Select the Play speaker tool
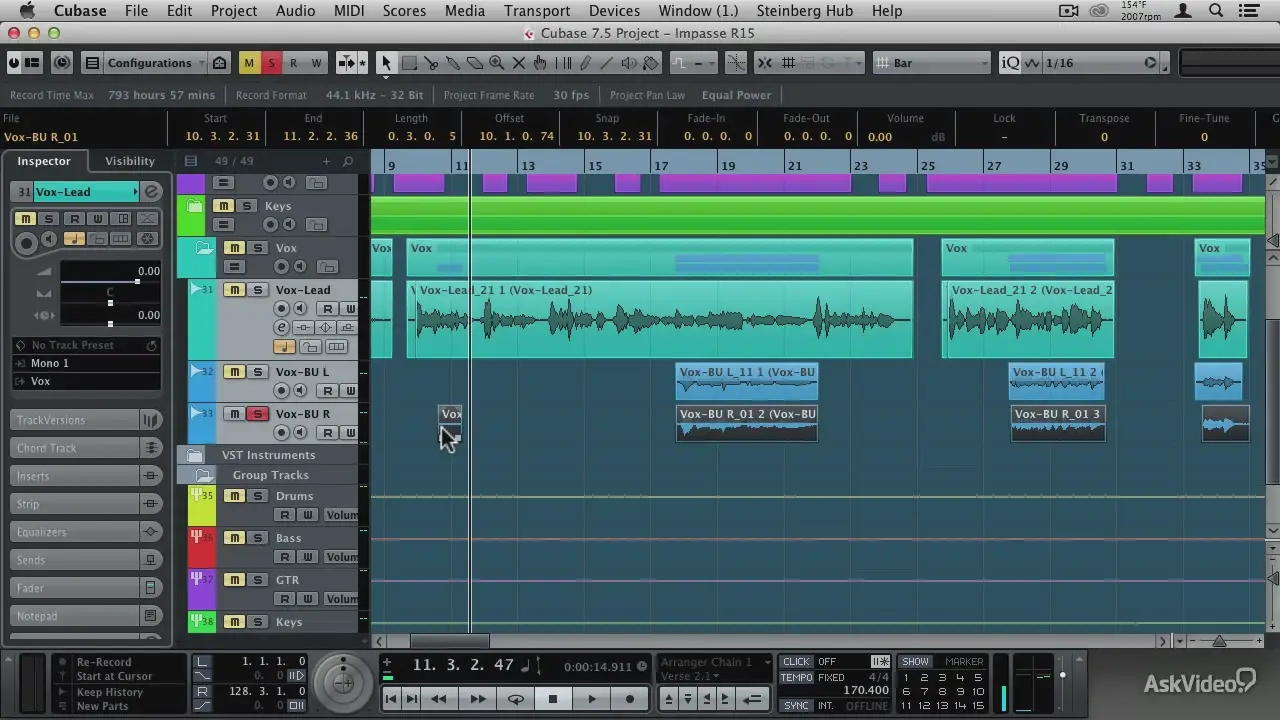 point(629,63)
